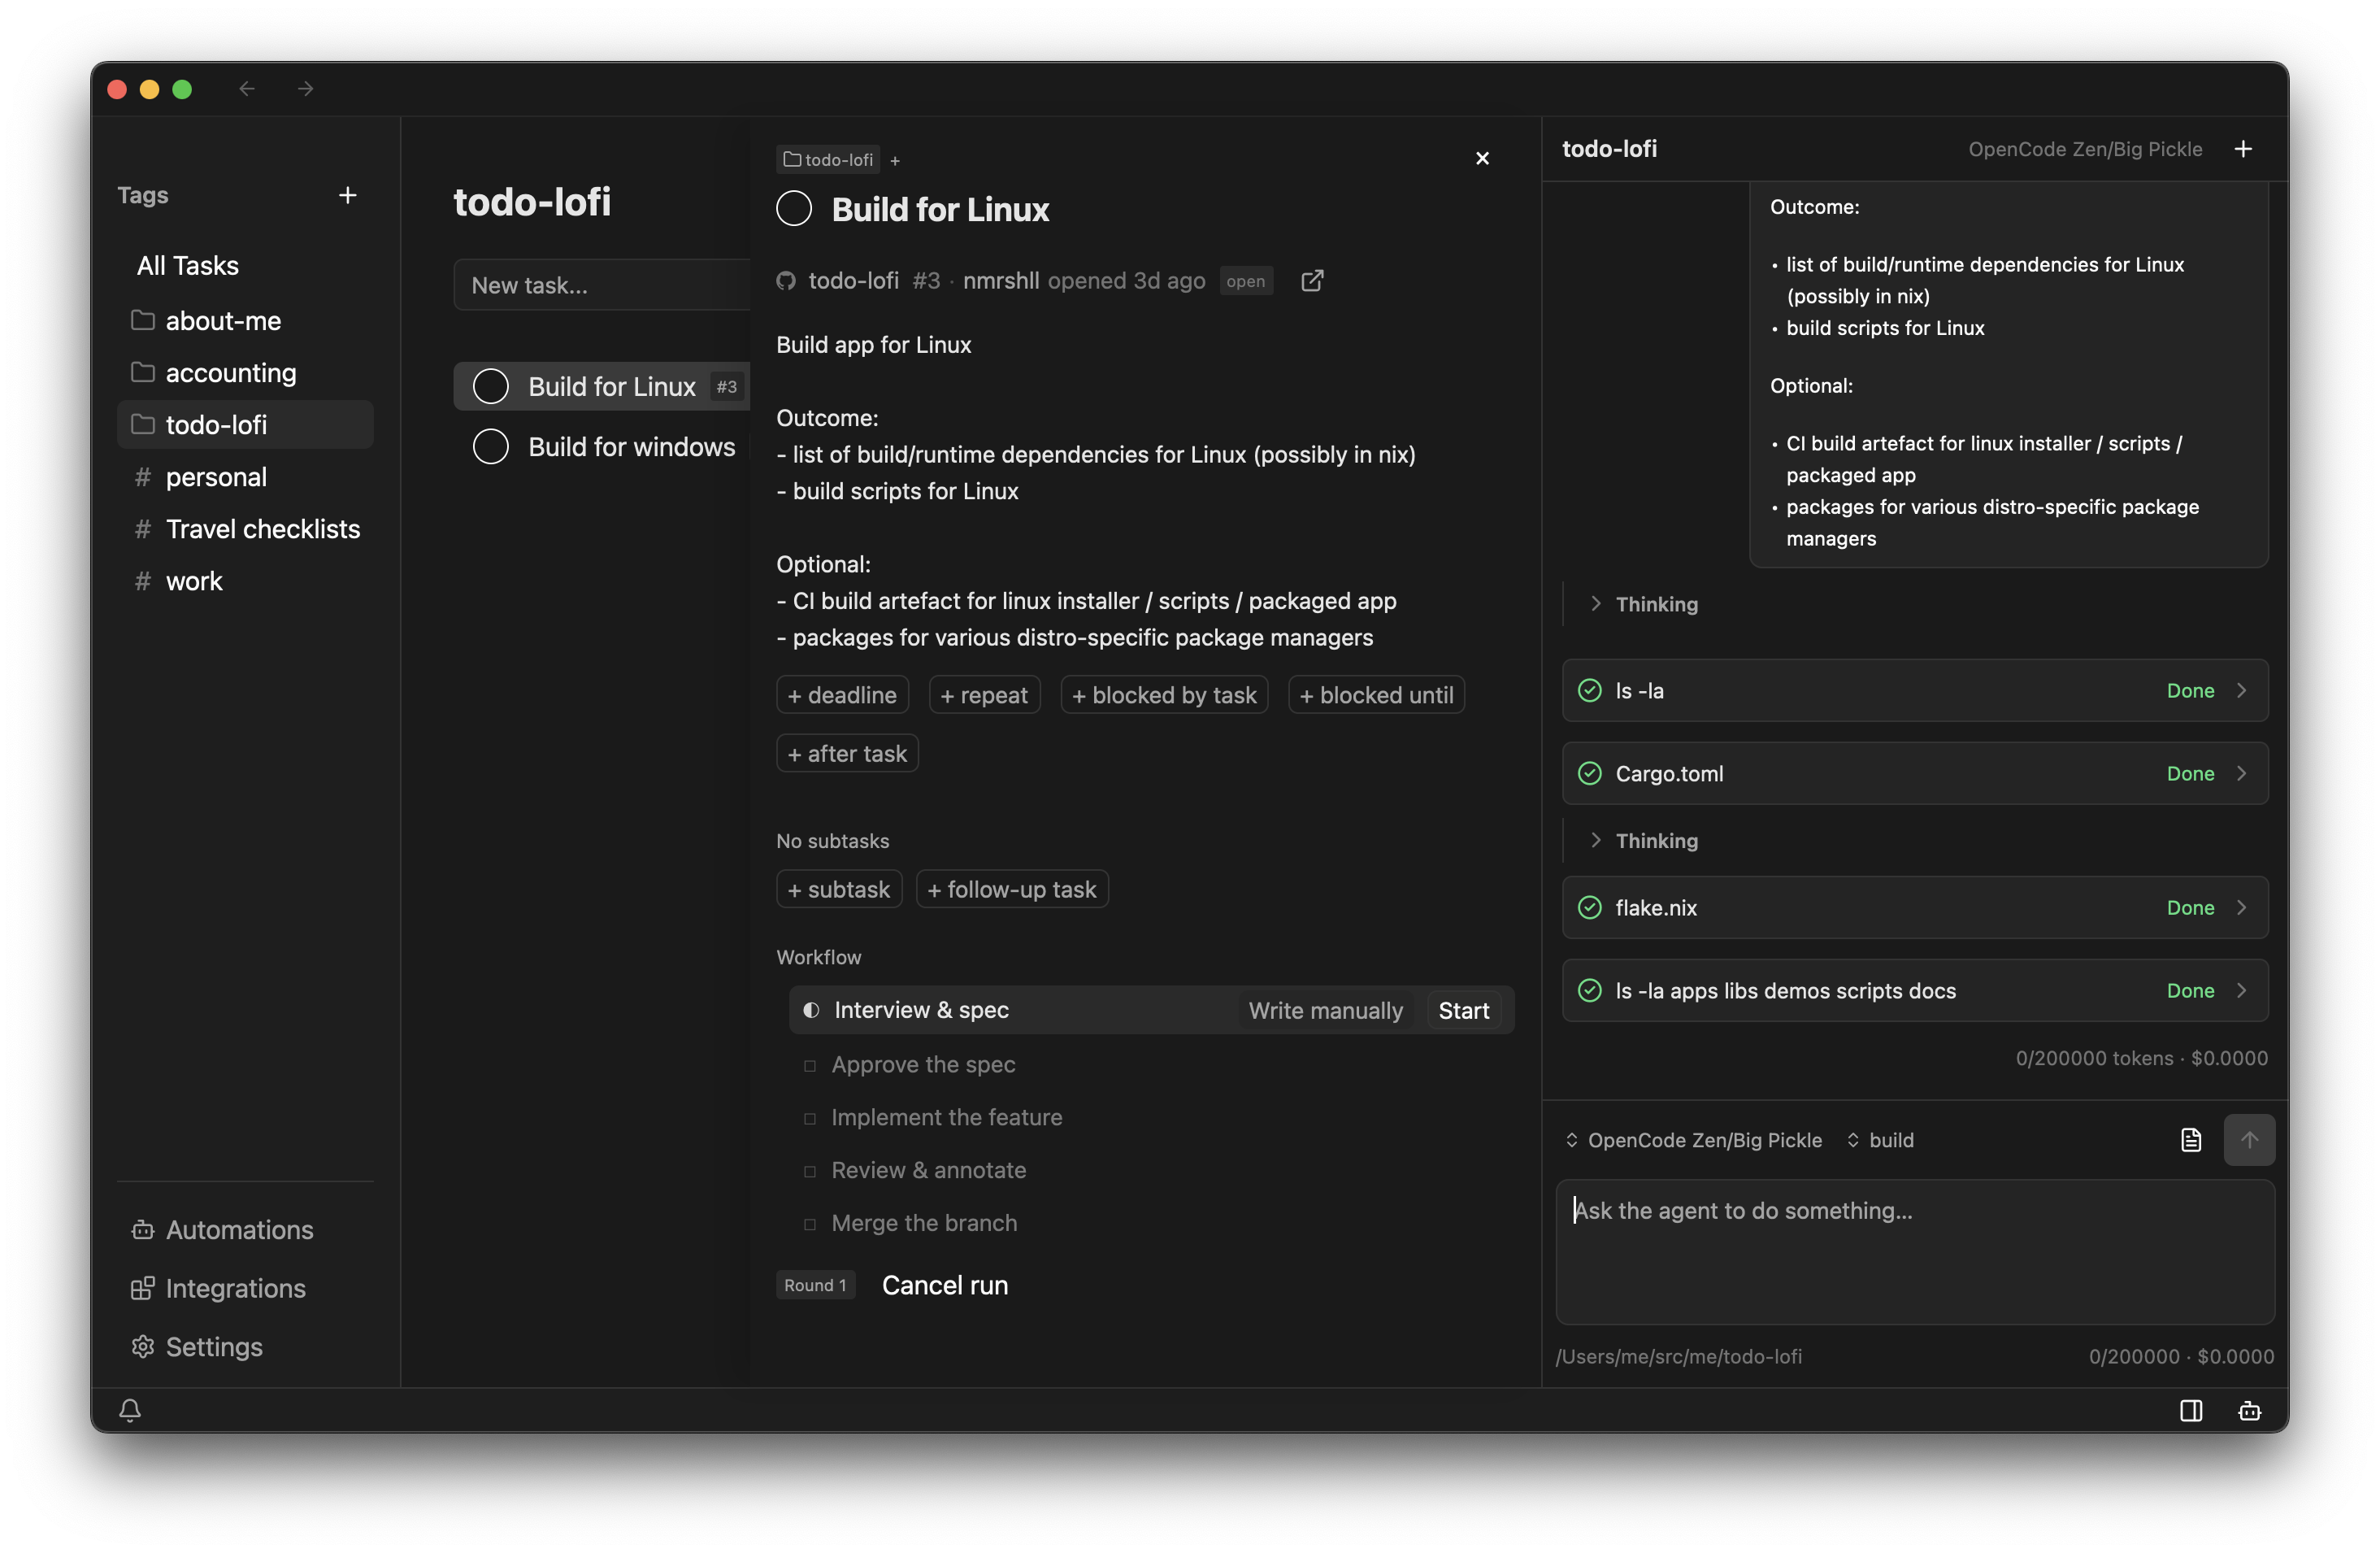Viewport: 2380px width, 1553px height.
Task: Click the document attach icon near send
Action: [x=2191, y=1139]
